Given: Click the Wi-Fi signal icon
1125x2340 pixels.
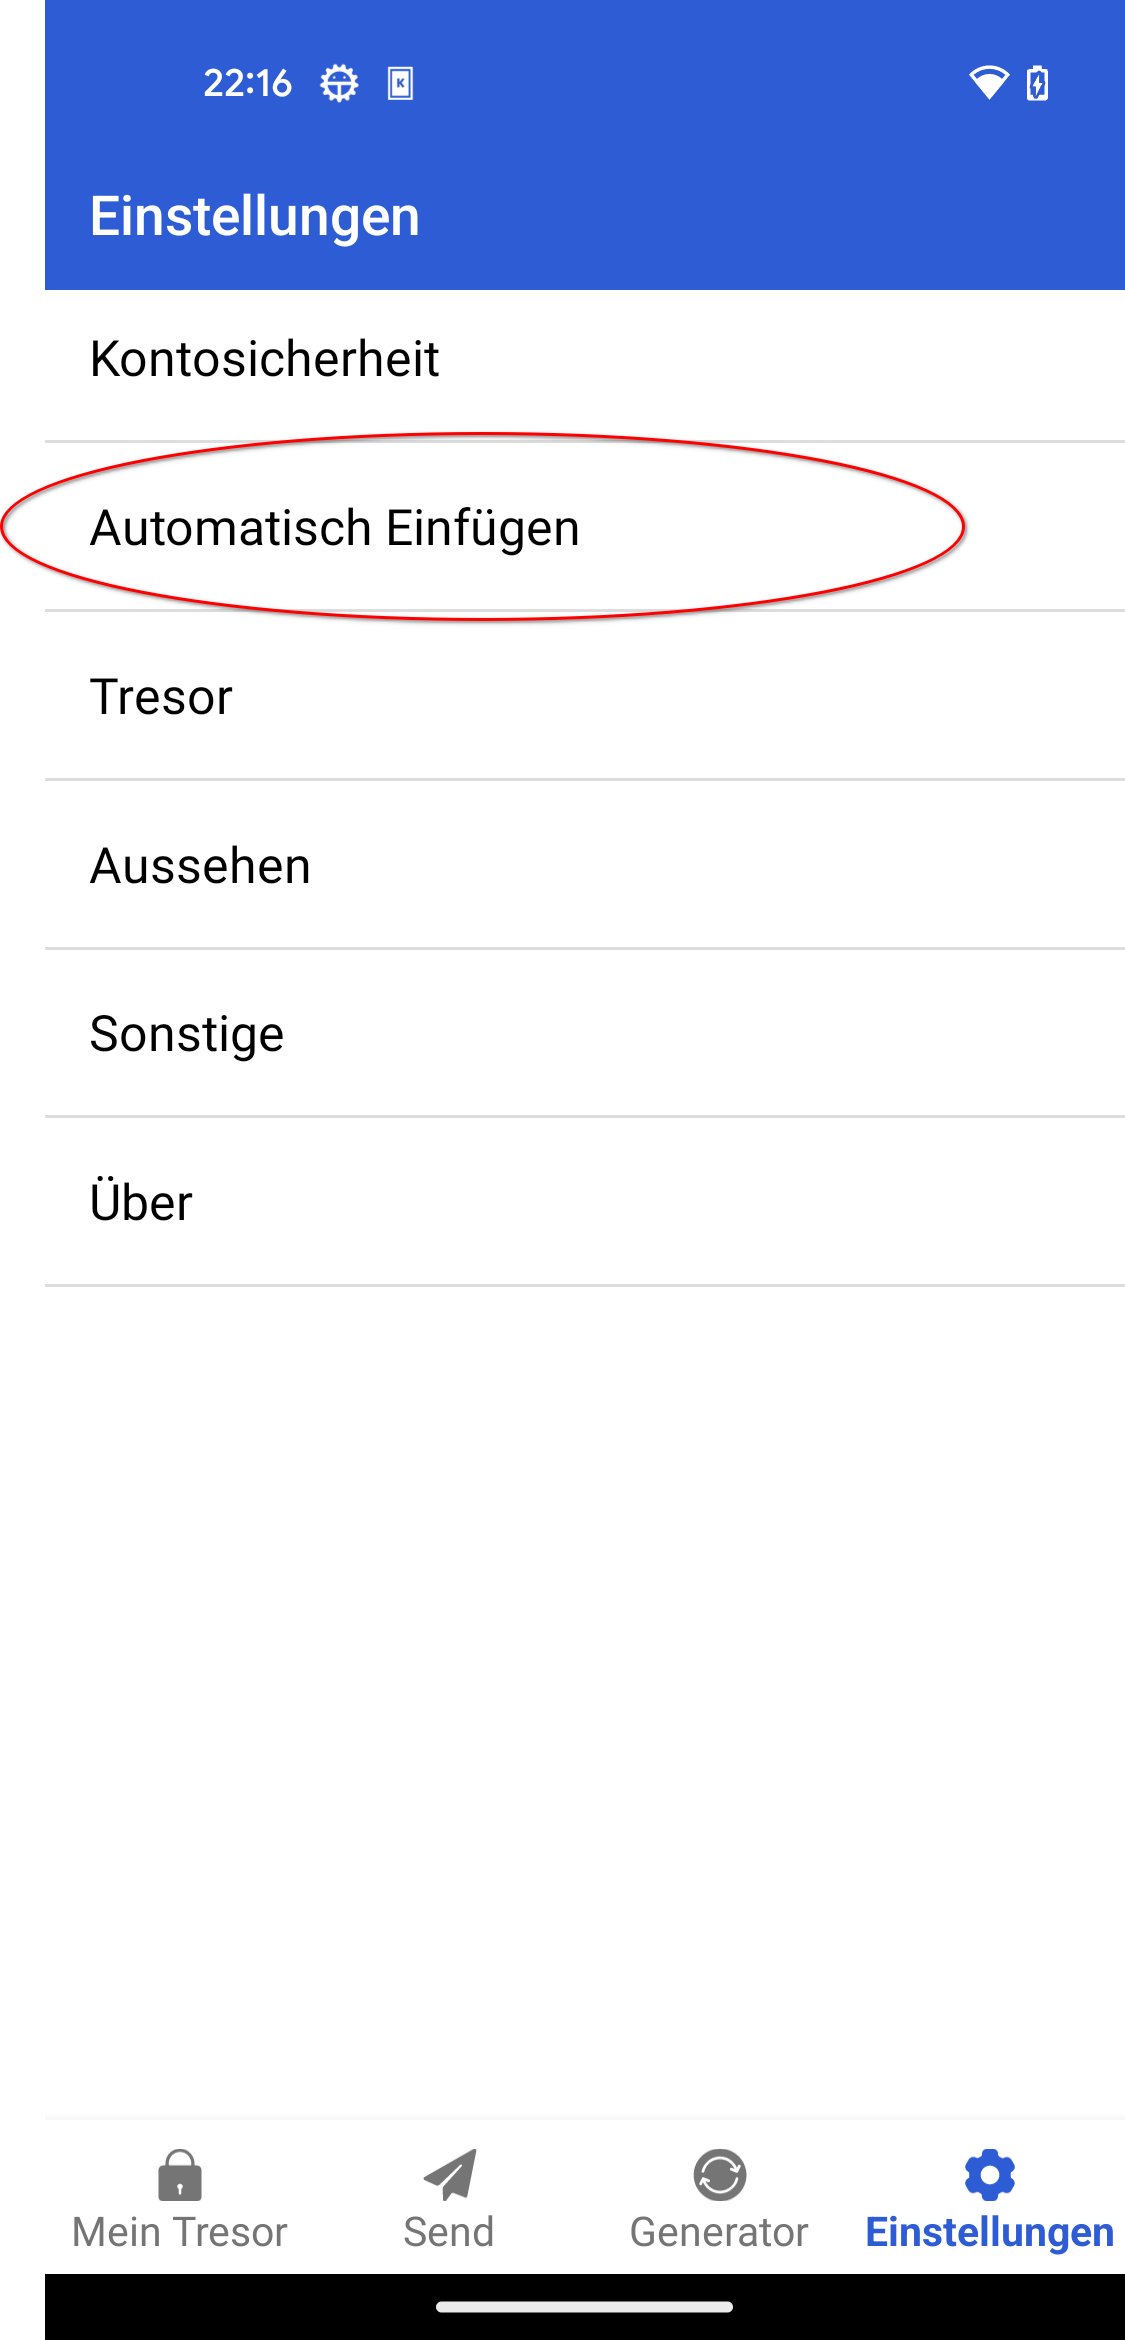Looking at the screenshot, I should 988,83.
